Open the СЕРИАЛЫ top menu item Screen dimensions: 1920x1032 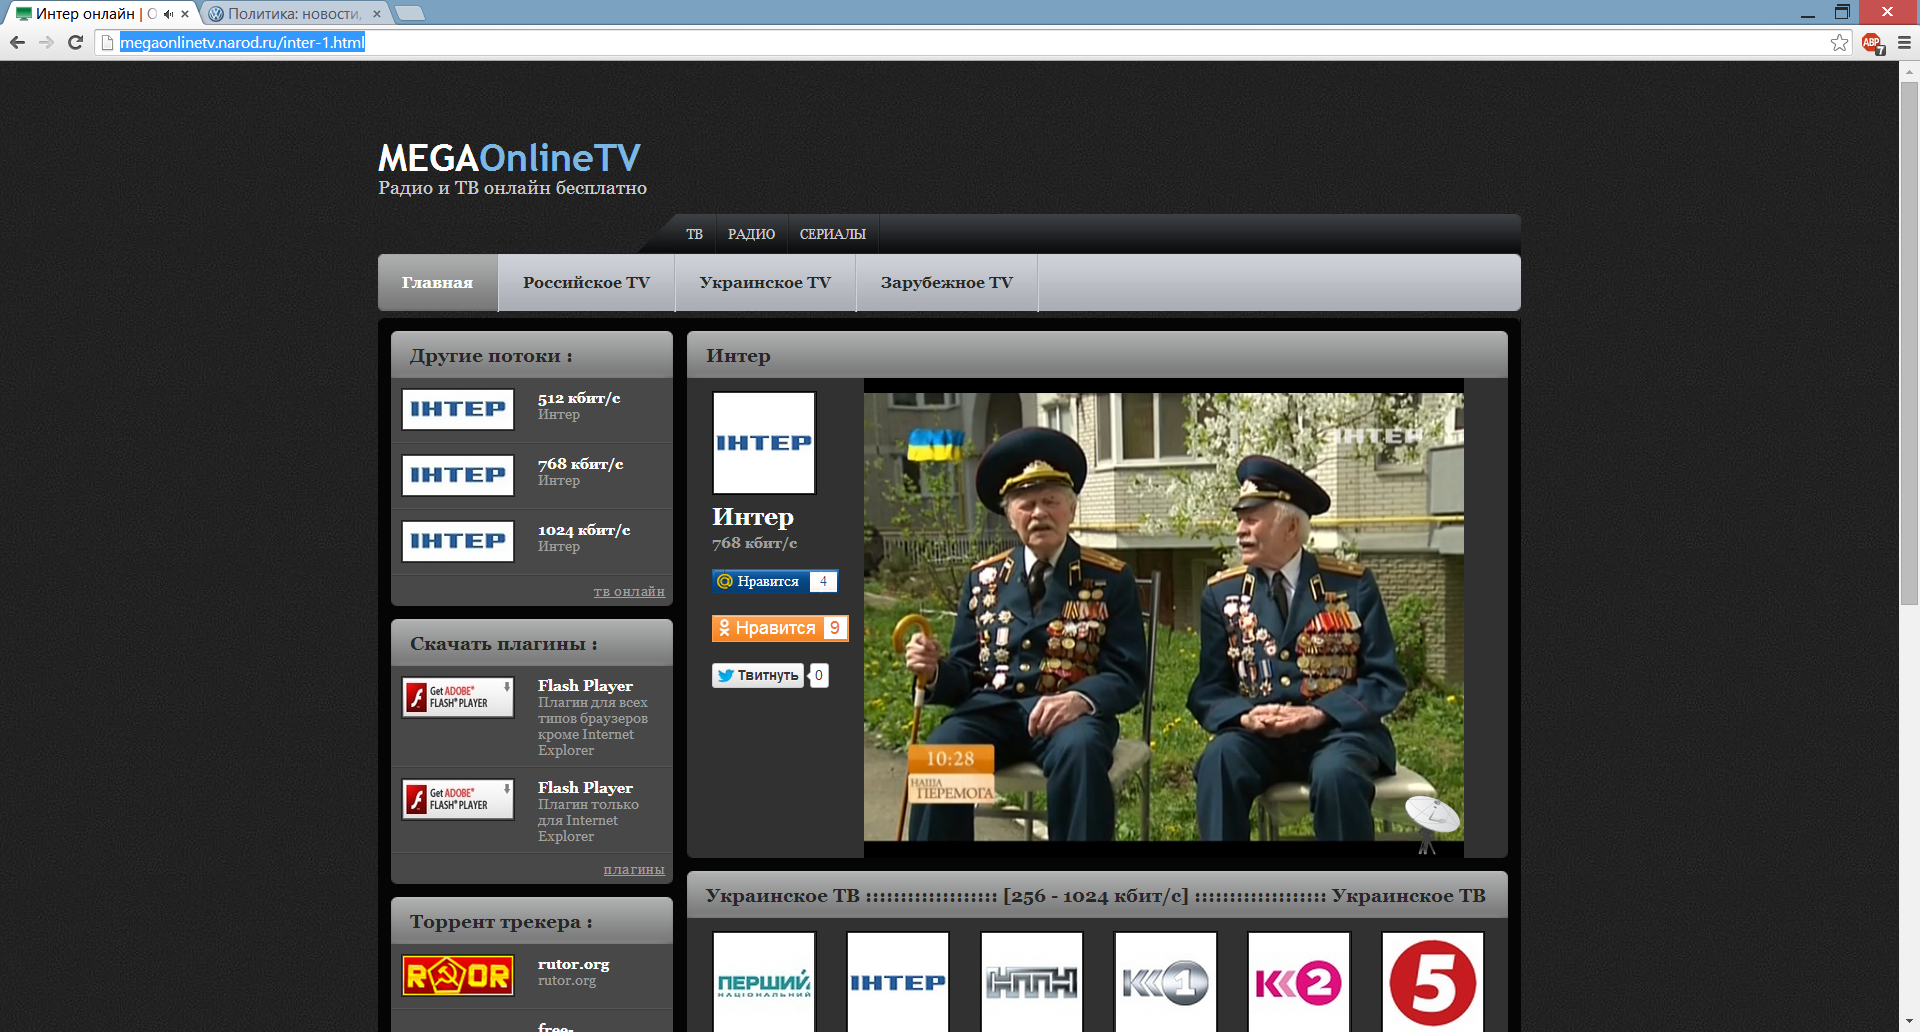coord(833,234)
